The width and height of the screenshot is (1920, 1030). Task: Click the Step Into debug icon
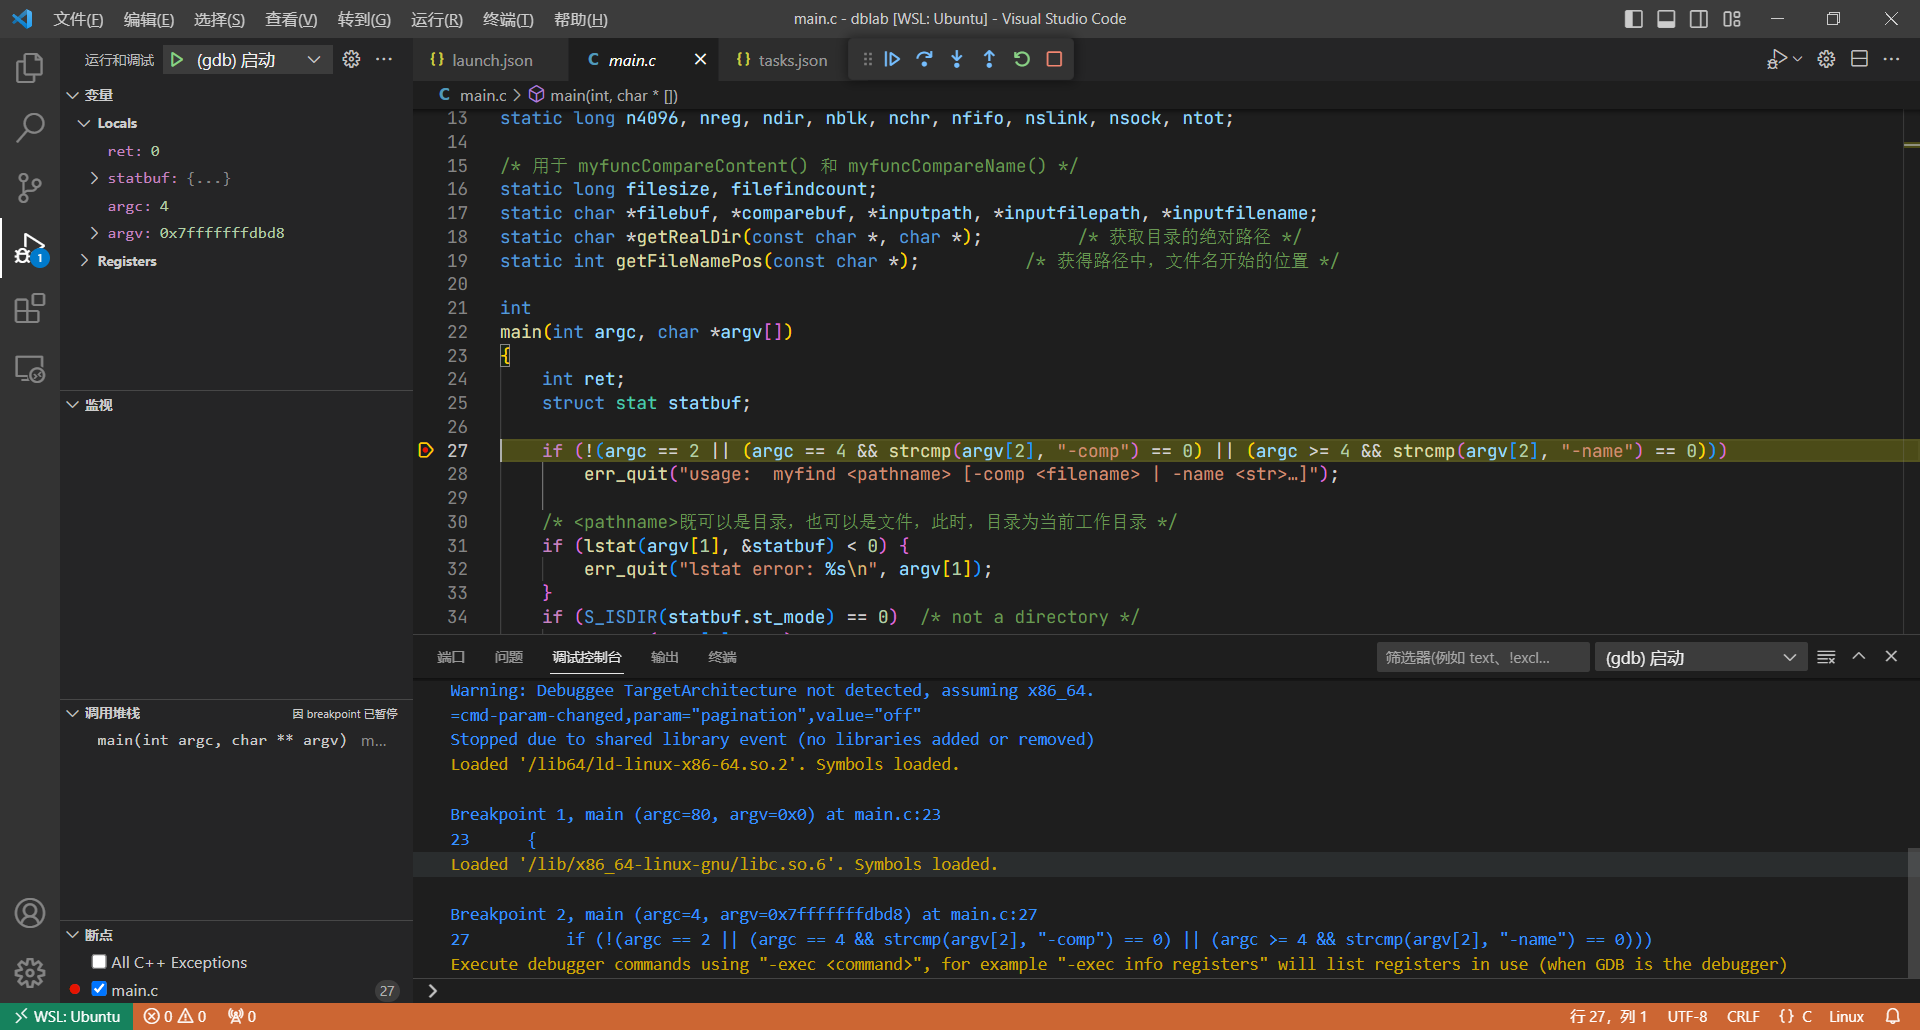(x=957, y=60)
